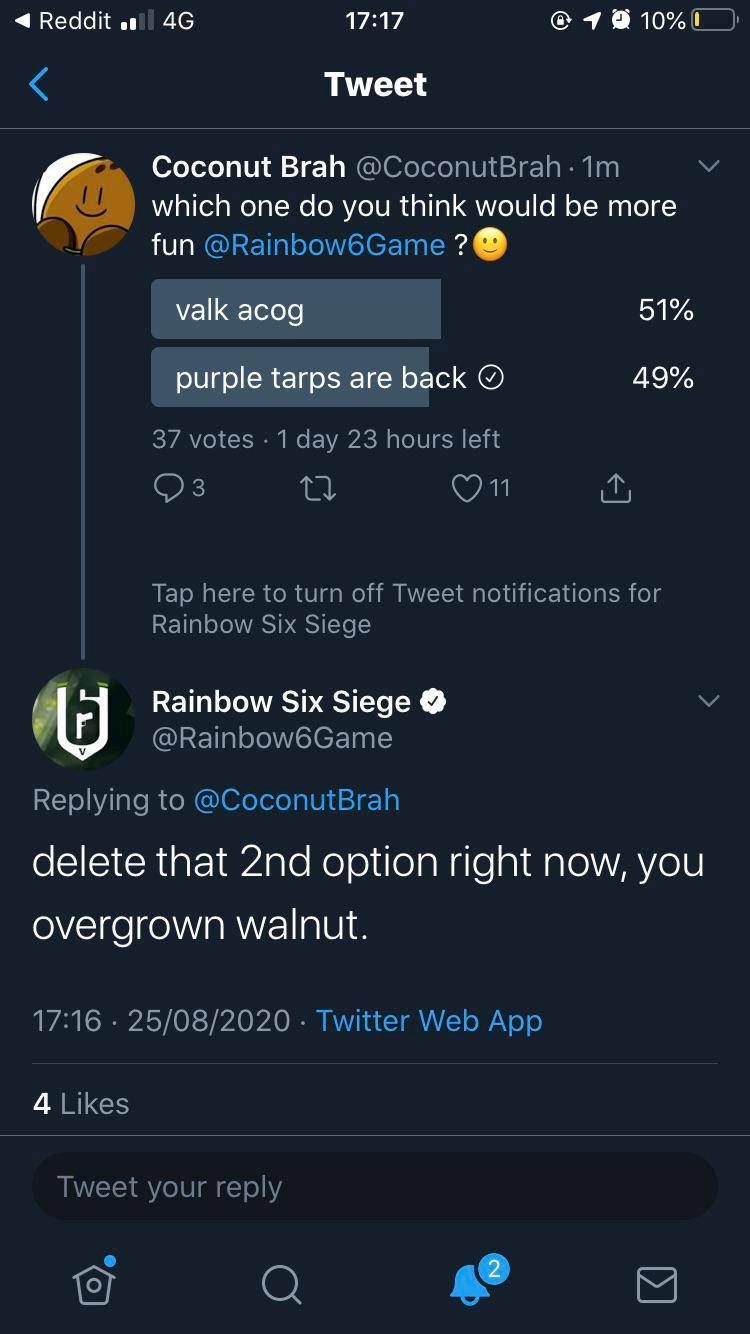
Task: Open notifications bell with badge
Action: (x=470, y=1283)
